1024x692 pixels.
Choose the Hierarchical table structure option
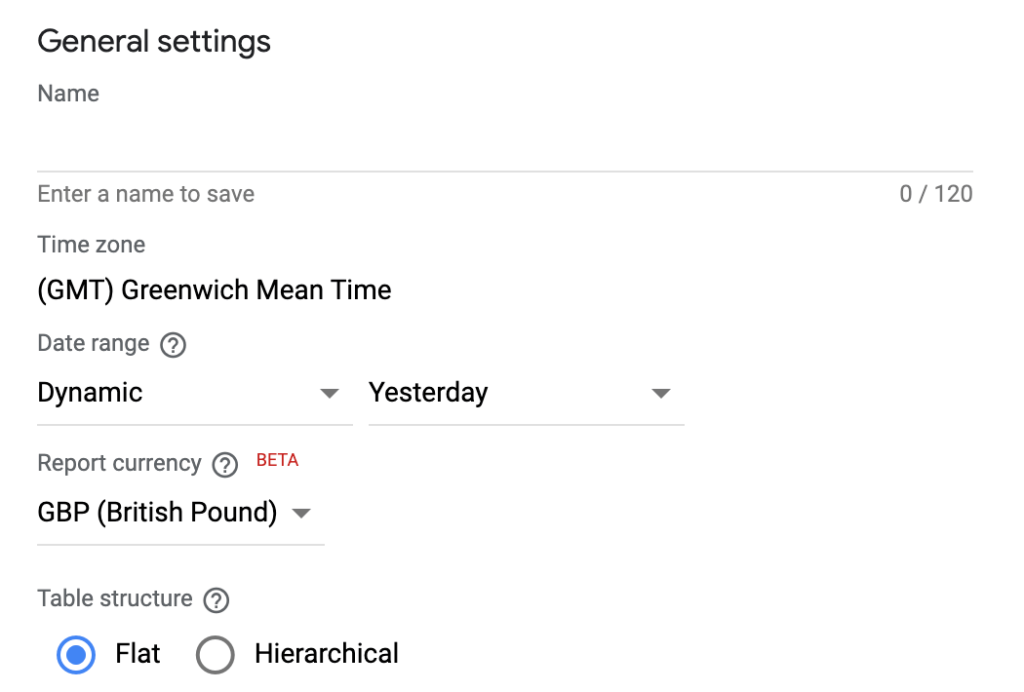214,653
